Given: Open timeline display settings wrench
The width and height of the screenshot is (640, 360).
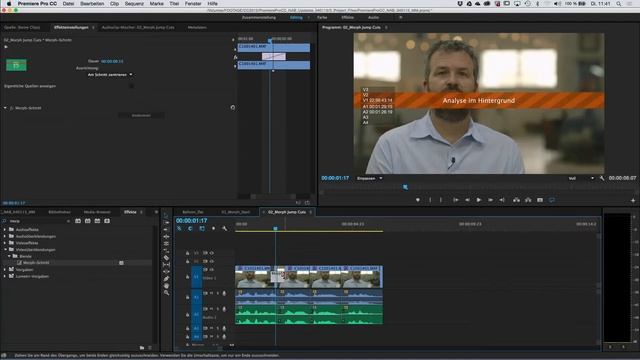Looking at the screenshot, I should tap(224, 229).
